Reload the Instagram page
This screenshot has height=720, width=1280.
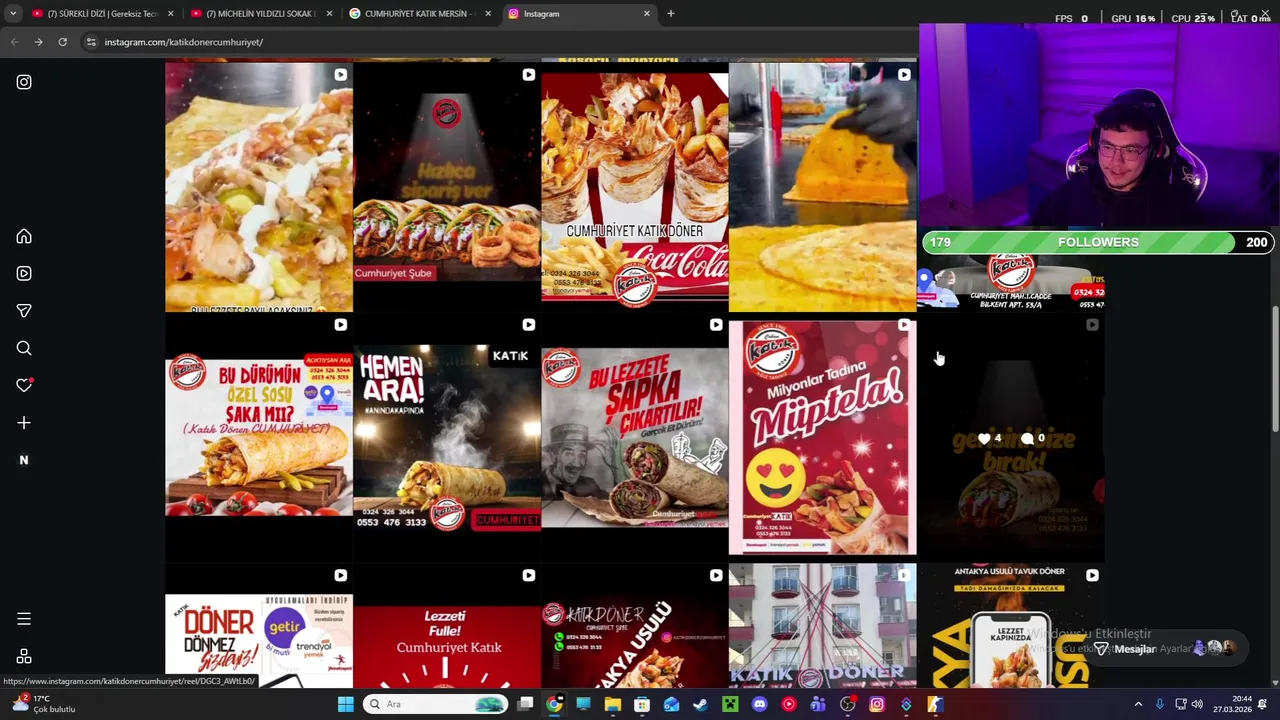point(62,42)
